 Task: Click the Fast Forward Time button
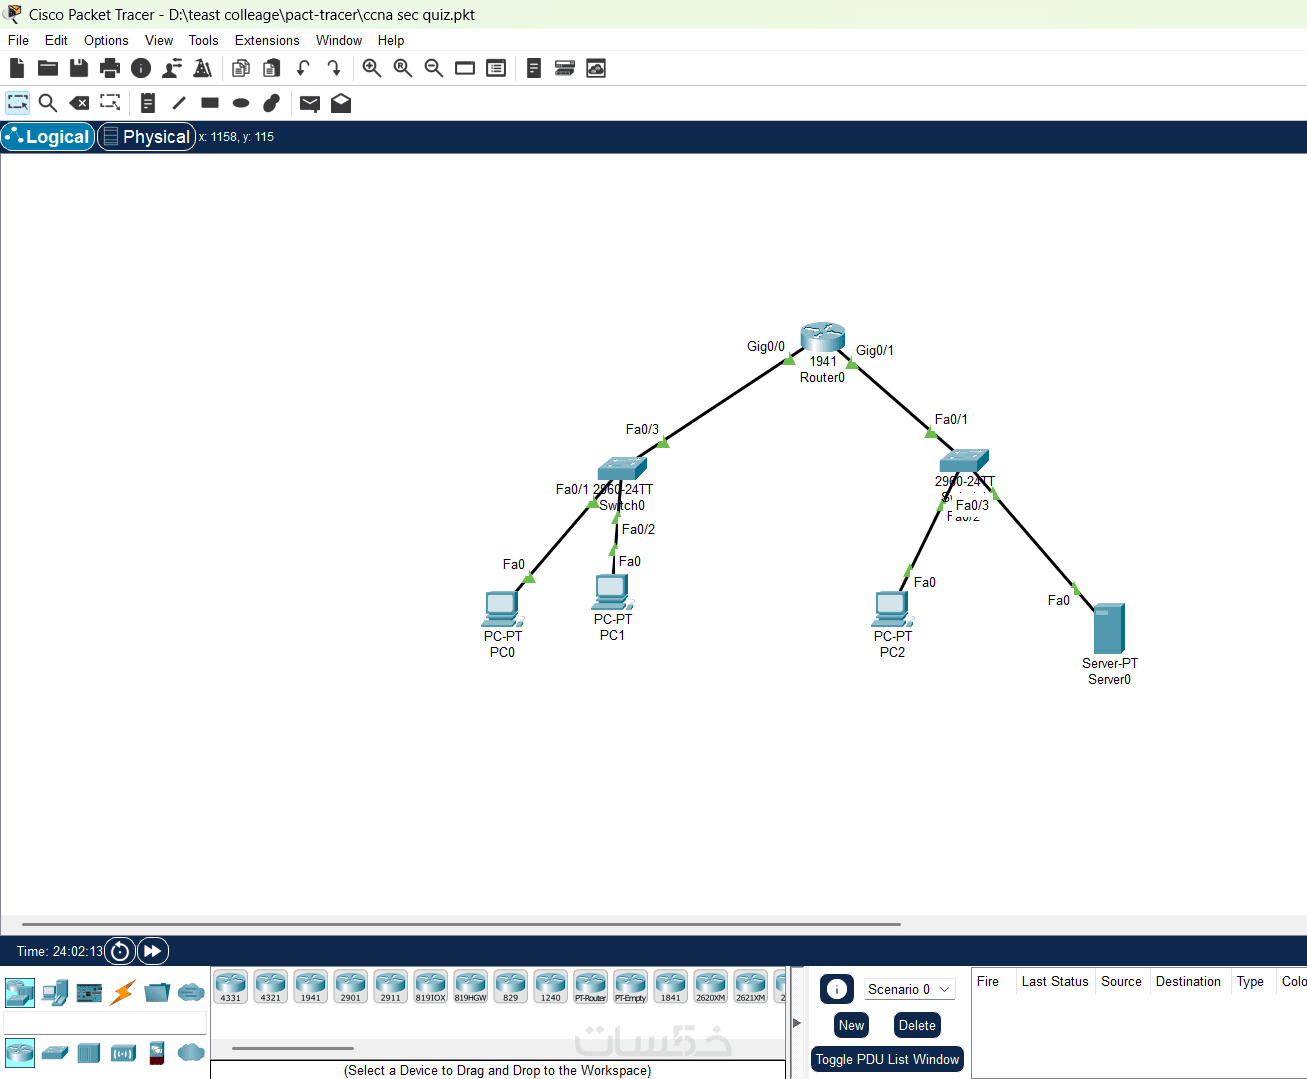coord(152,951)
